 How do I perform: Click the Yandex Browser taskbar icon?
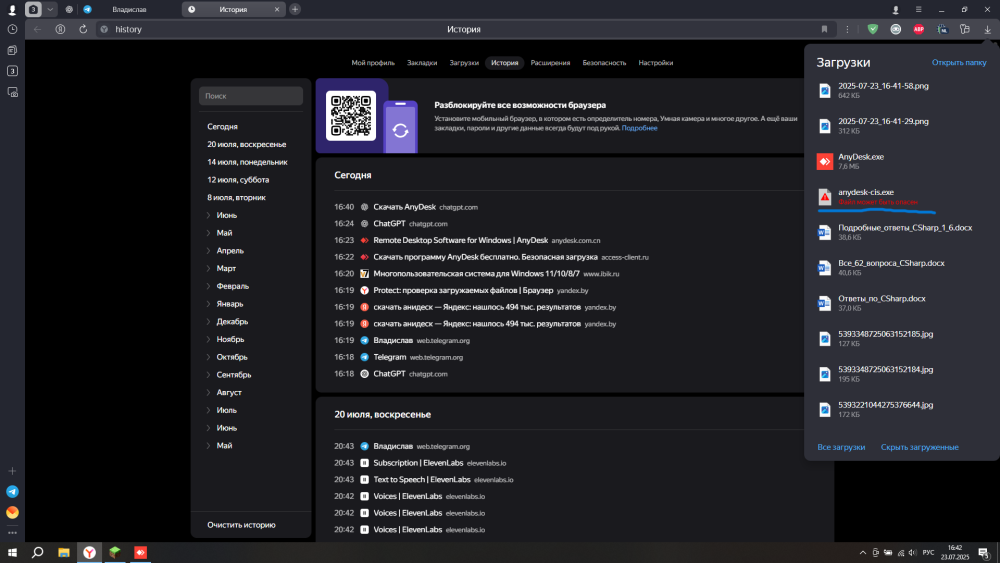pyautogui.click(x=89, y=552)
